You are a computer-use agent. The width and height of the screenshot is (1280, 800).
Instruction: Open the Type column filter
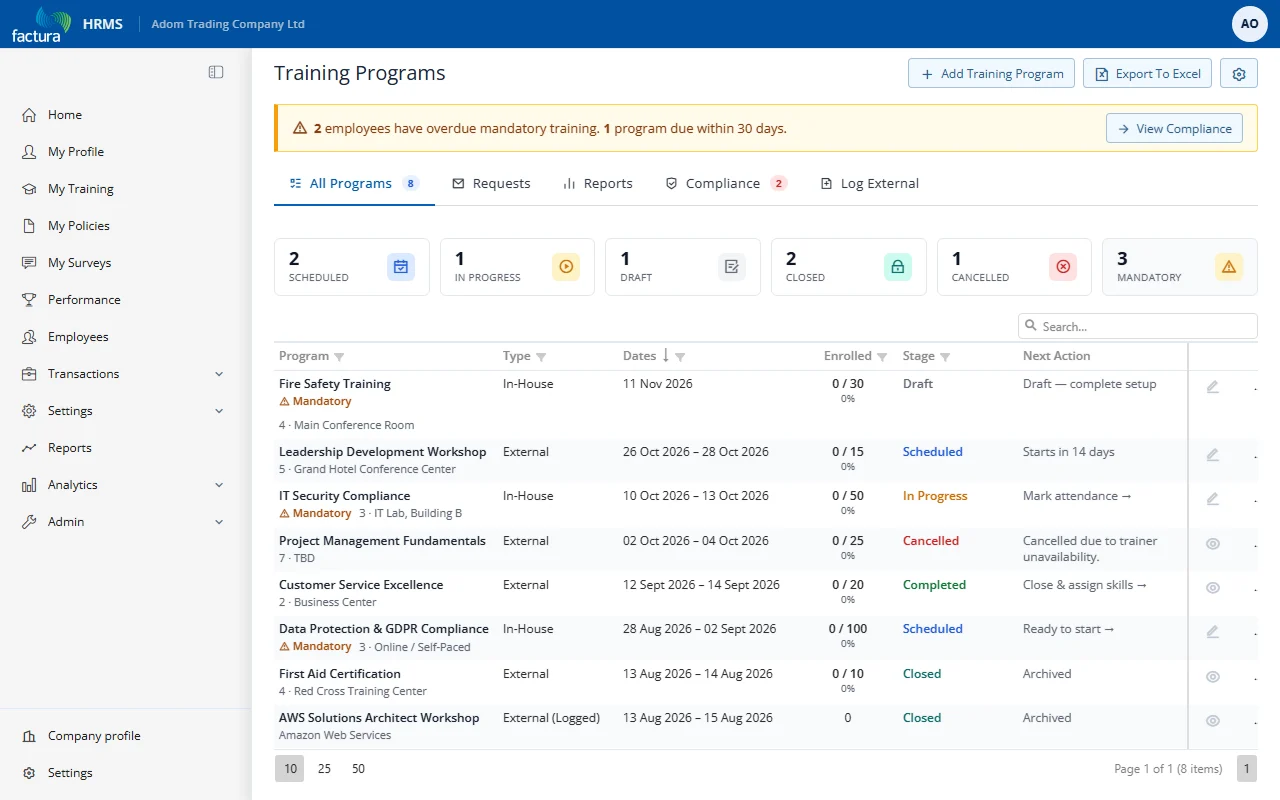541,357
